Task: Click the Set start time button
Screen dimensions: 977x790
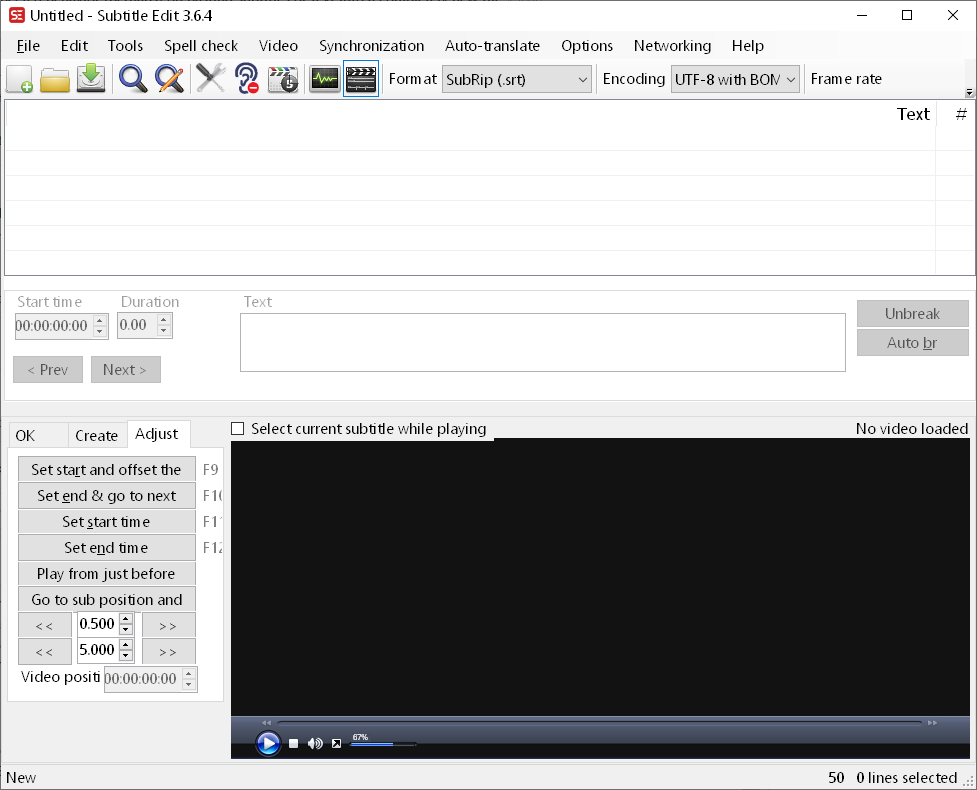Action: tap(106, 521)
